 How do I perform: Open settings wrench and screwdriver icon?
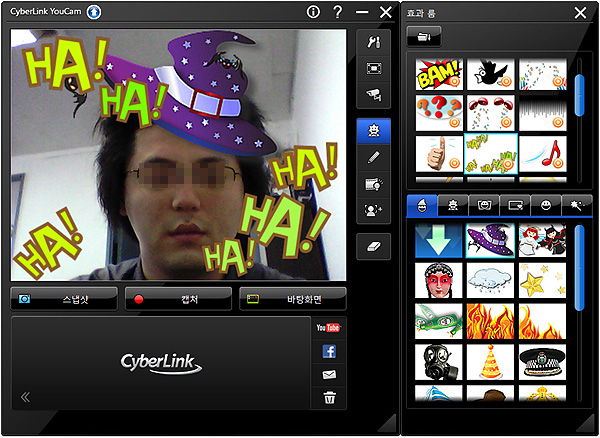click(x=373, y=42)
